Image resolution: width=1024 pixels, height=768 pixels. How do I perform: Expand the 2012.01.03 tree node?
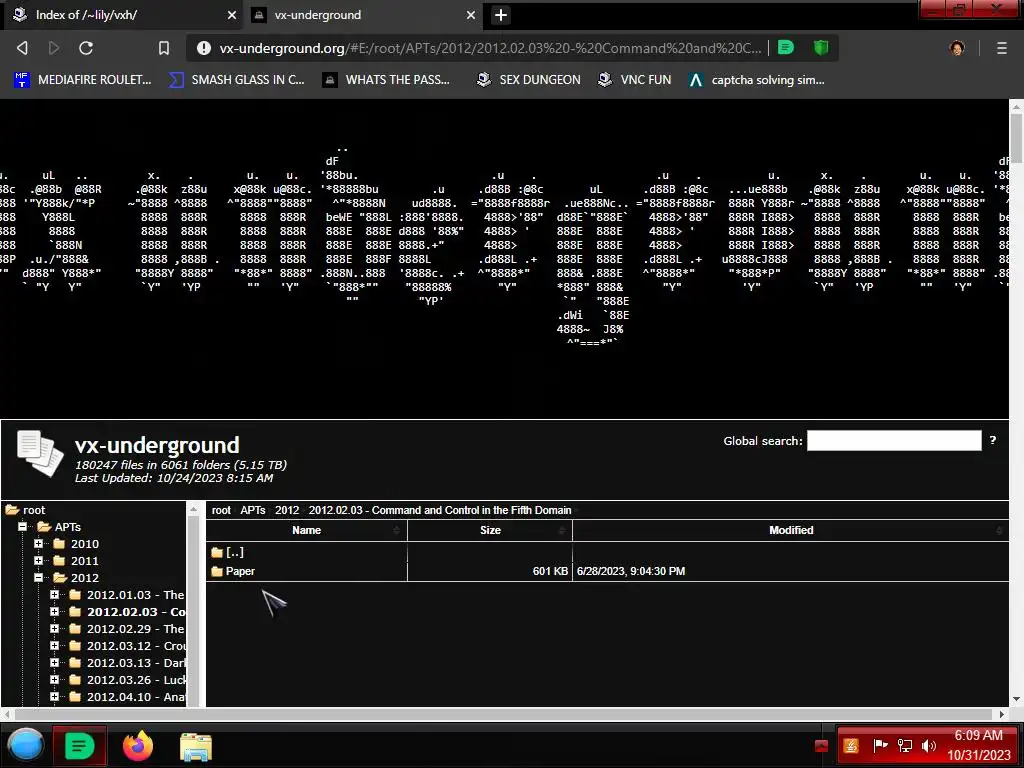click(54, 594)
